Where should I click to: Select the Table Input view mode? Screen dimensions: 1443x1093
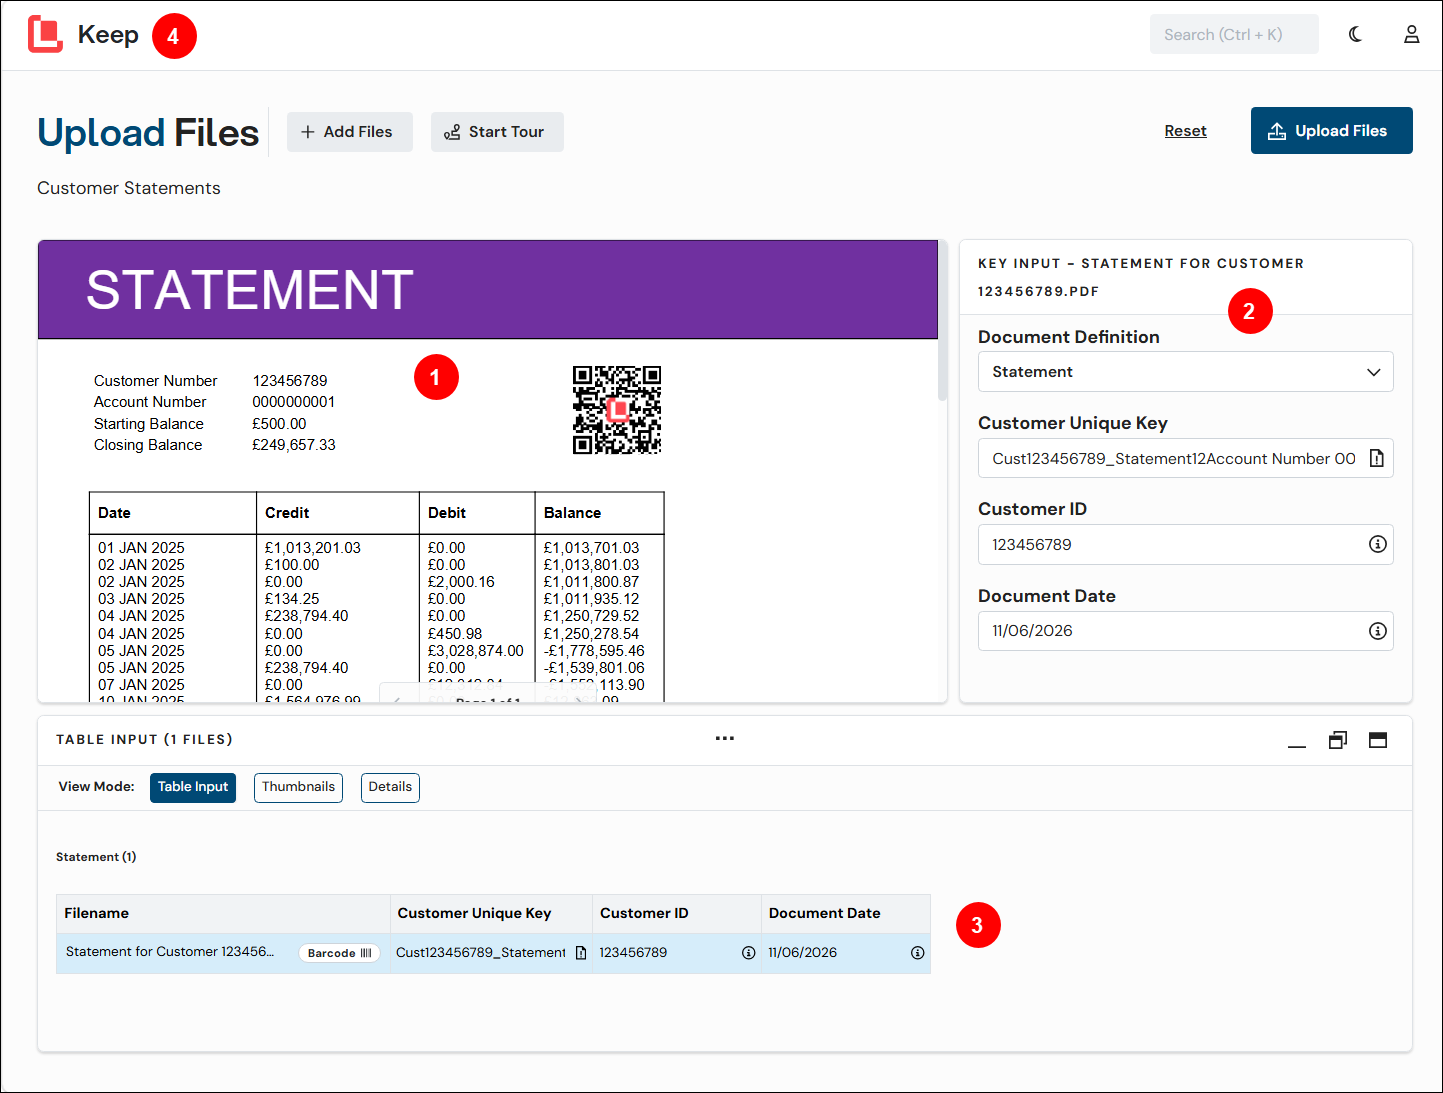pos(193,787)
